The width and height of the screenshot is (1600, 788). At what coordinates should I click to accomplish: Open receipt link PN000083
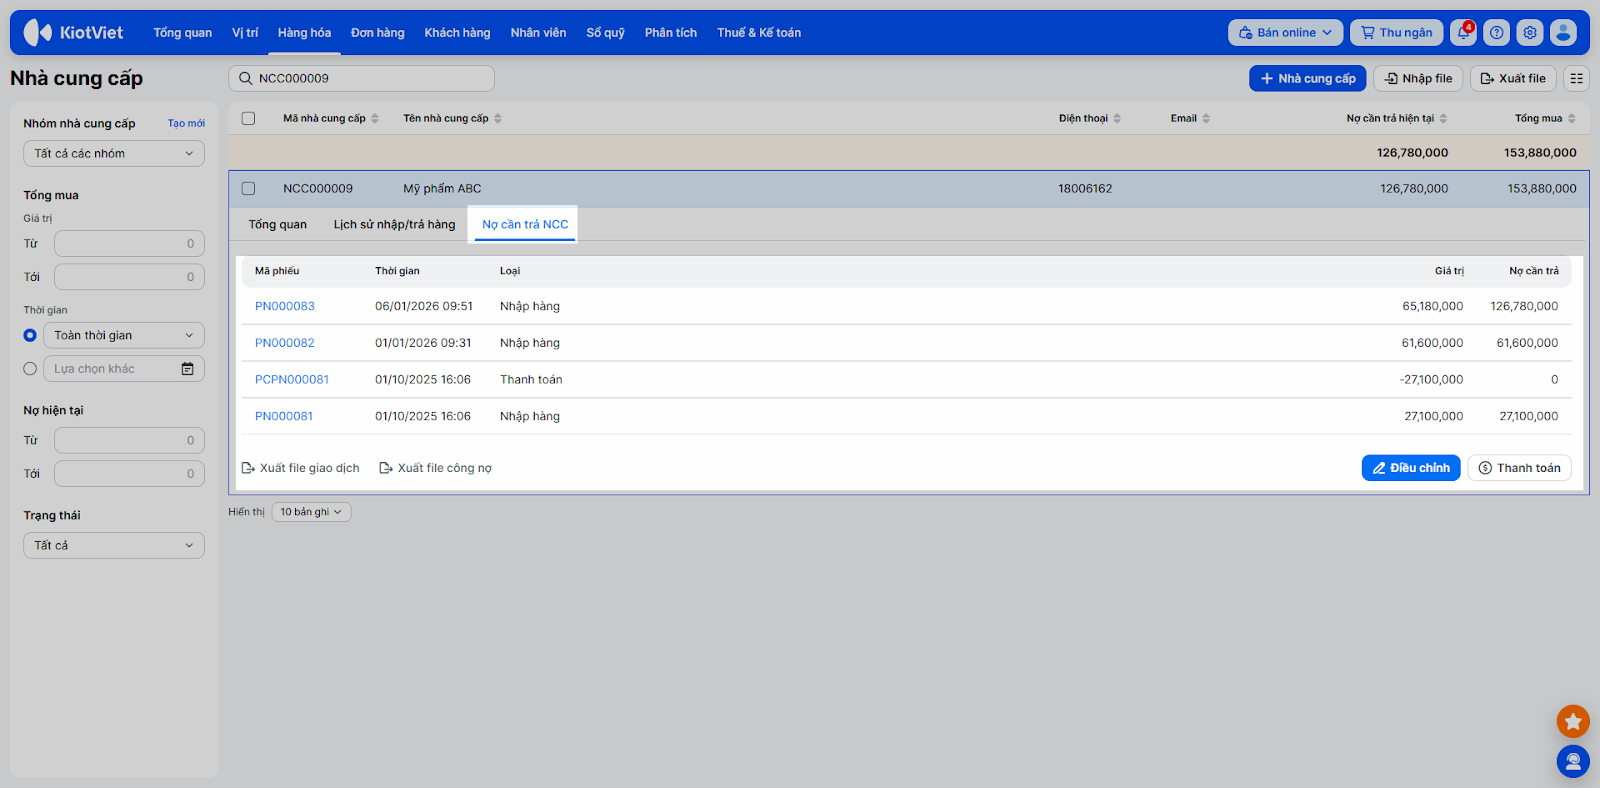click(x=285, y=307)
